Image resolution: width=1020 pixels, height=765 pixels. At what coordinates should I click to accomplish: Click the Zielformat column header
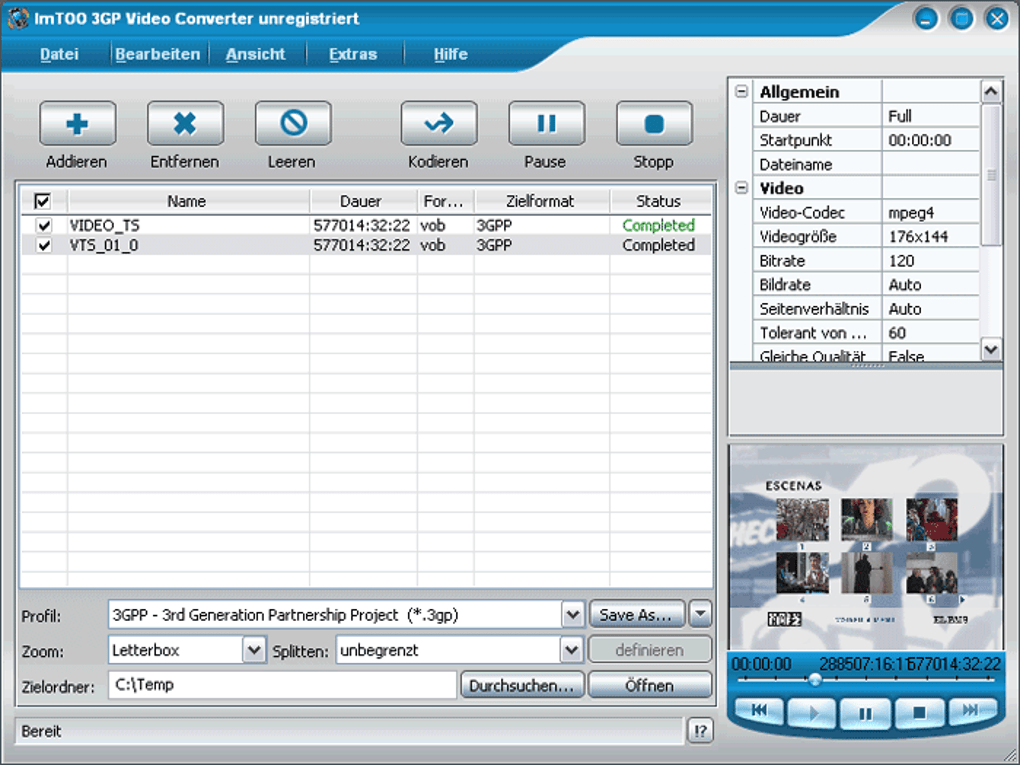541,201
